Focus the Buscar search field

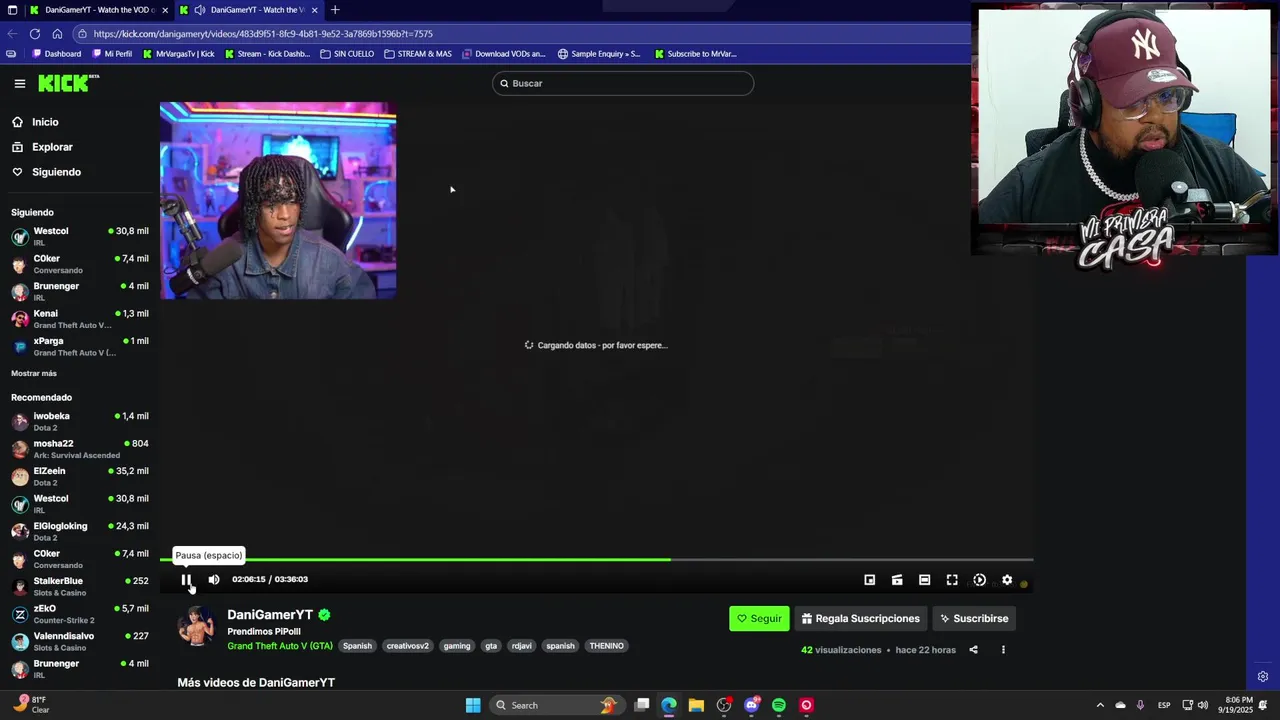point(622,83)
